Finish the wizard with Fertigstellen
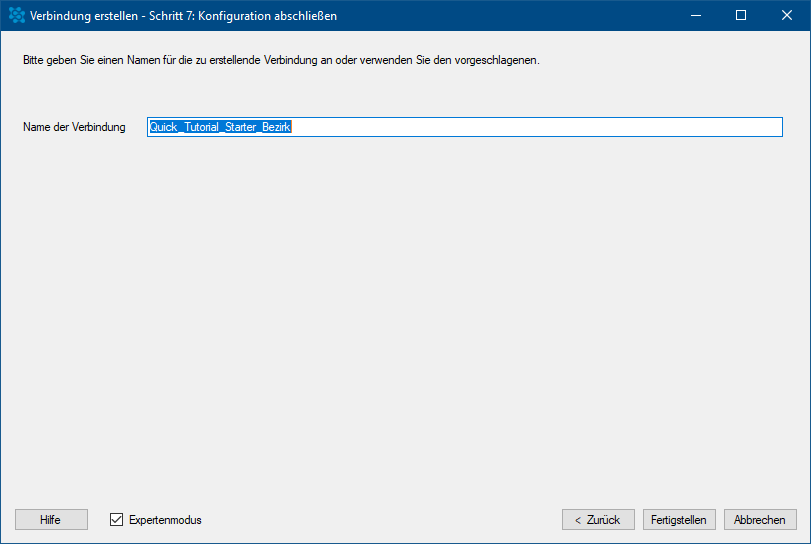The width and height of the screenshot is (811, 544). [679, 520]
